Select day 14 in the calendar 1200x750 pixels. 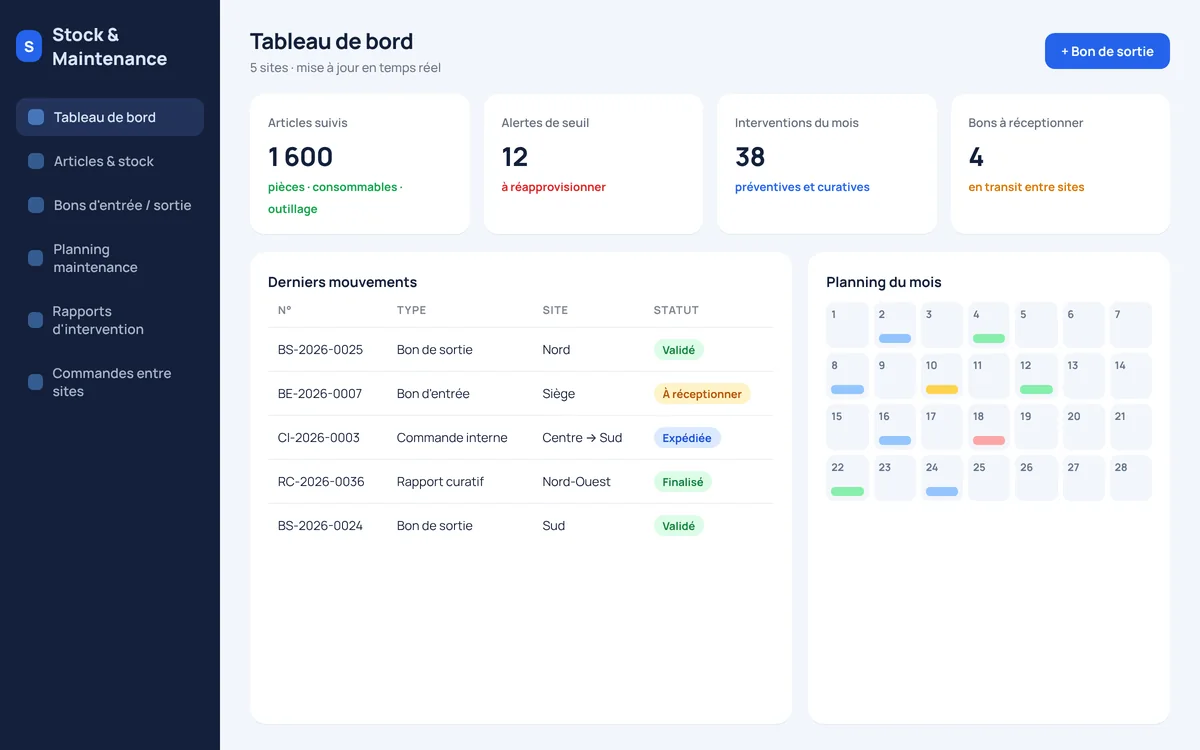[x=1131, y=376]
